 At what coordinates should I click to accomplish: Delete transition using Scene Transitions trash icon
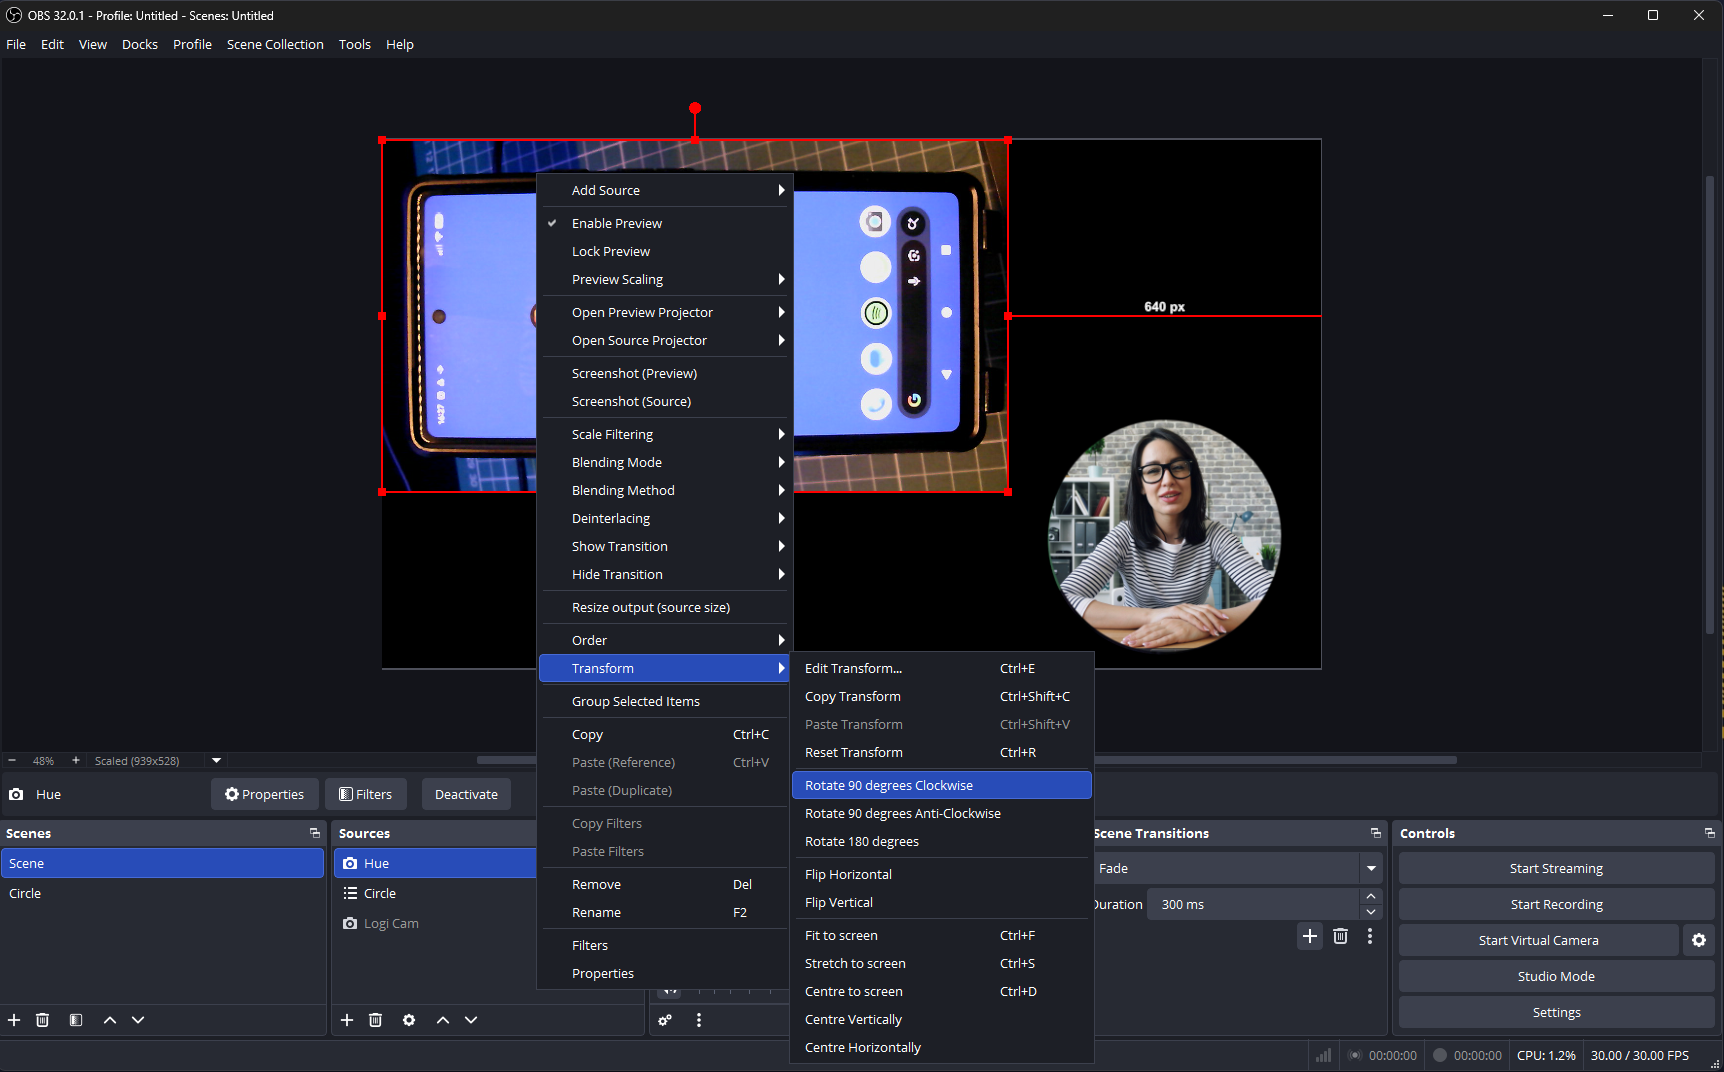coord(1340,936)
